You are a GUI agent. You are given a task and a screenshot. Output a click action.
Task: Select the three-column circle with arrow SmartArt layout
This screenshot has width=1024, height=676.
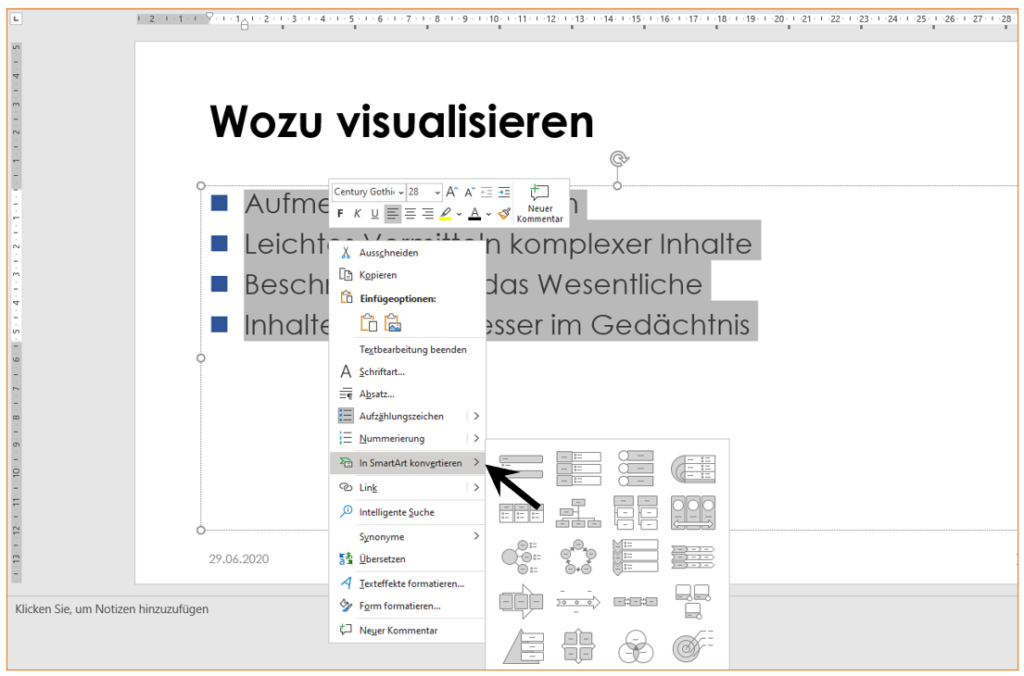693,513
